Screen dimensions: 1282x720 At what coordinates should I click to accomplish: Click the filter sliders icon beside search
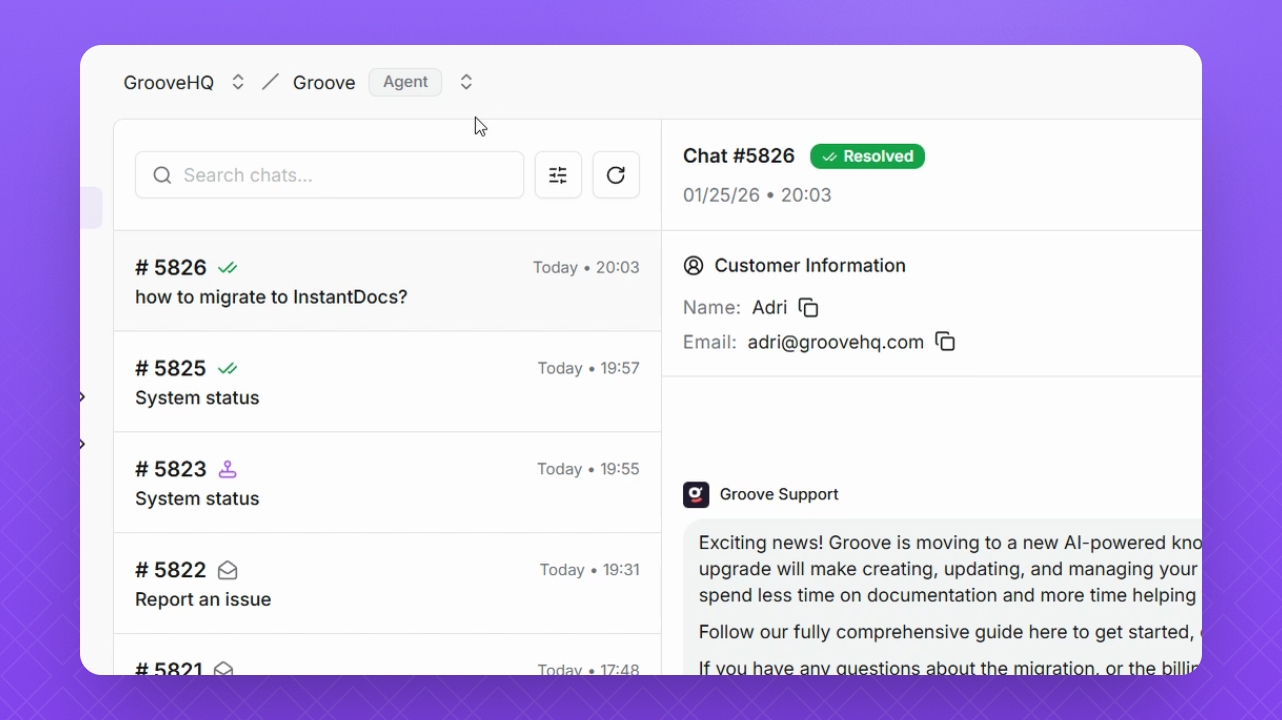pyautogui.click(x=558, y=175)
